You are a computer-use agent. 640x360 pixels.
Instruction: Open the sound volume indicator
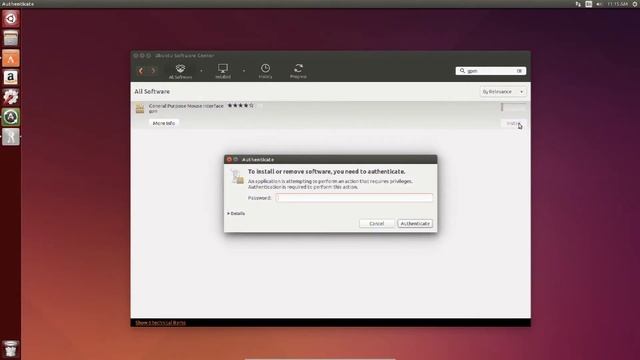coord(599,4)
